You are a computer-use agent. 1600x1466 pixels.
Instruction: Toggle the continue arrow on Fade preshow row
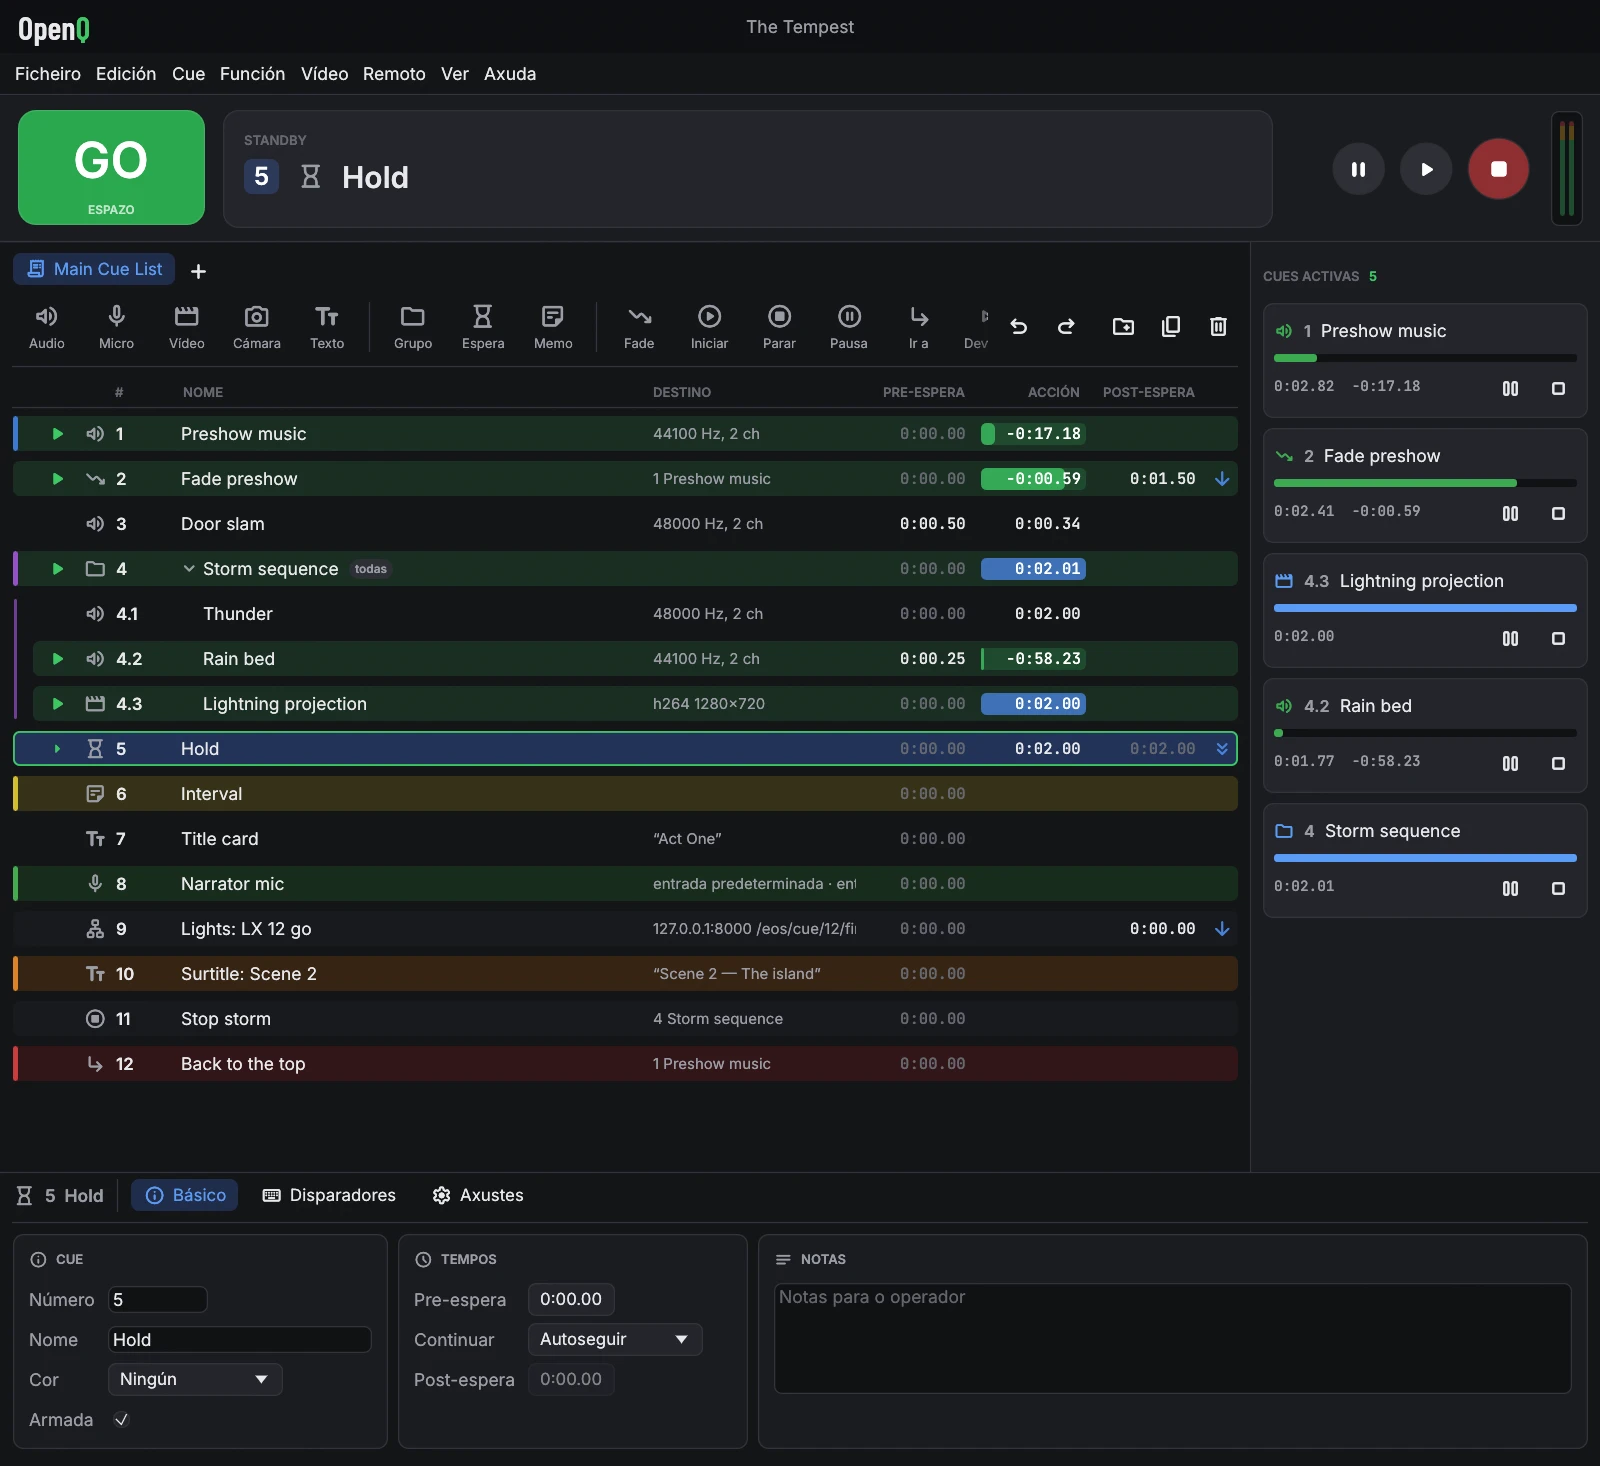point(1222,479)
